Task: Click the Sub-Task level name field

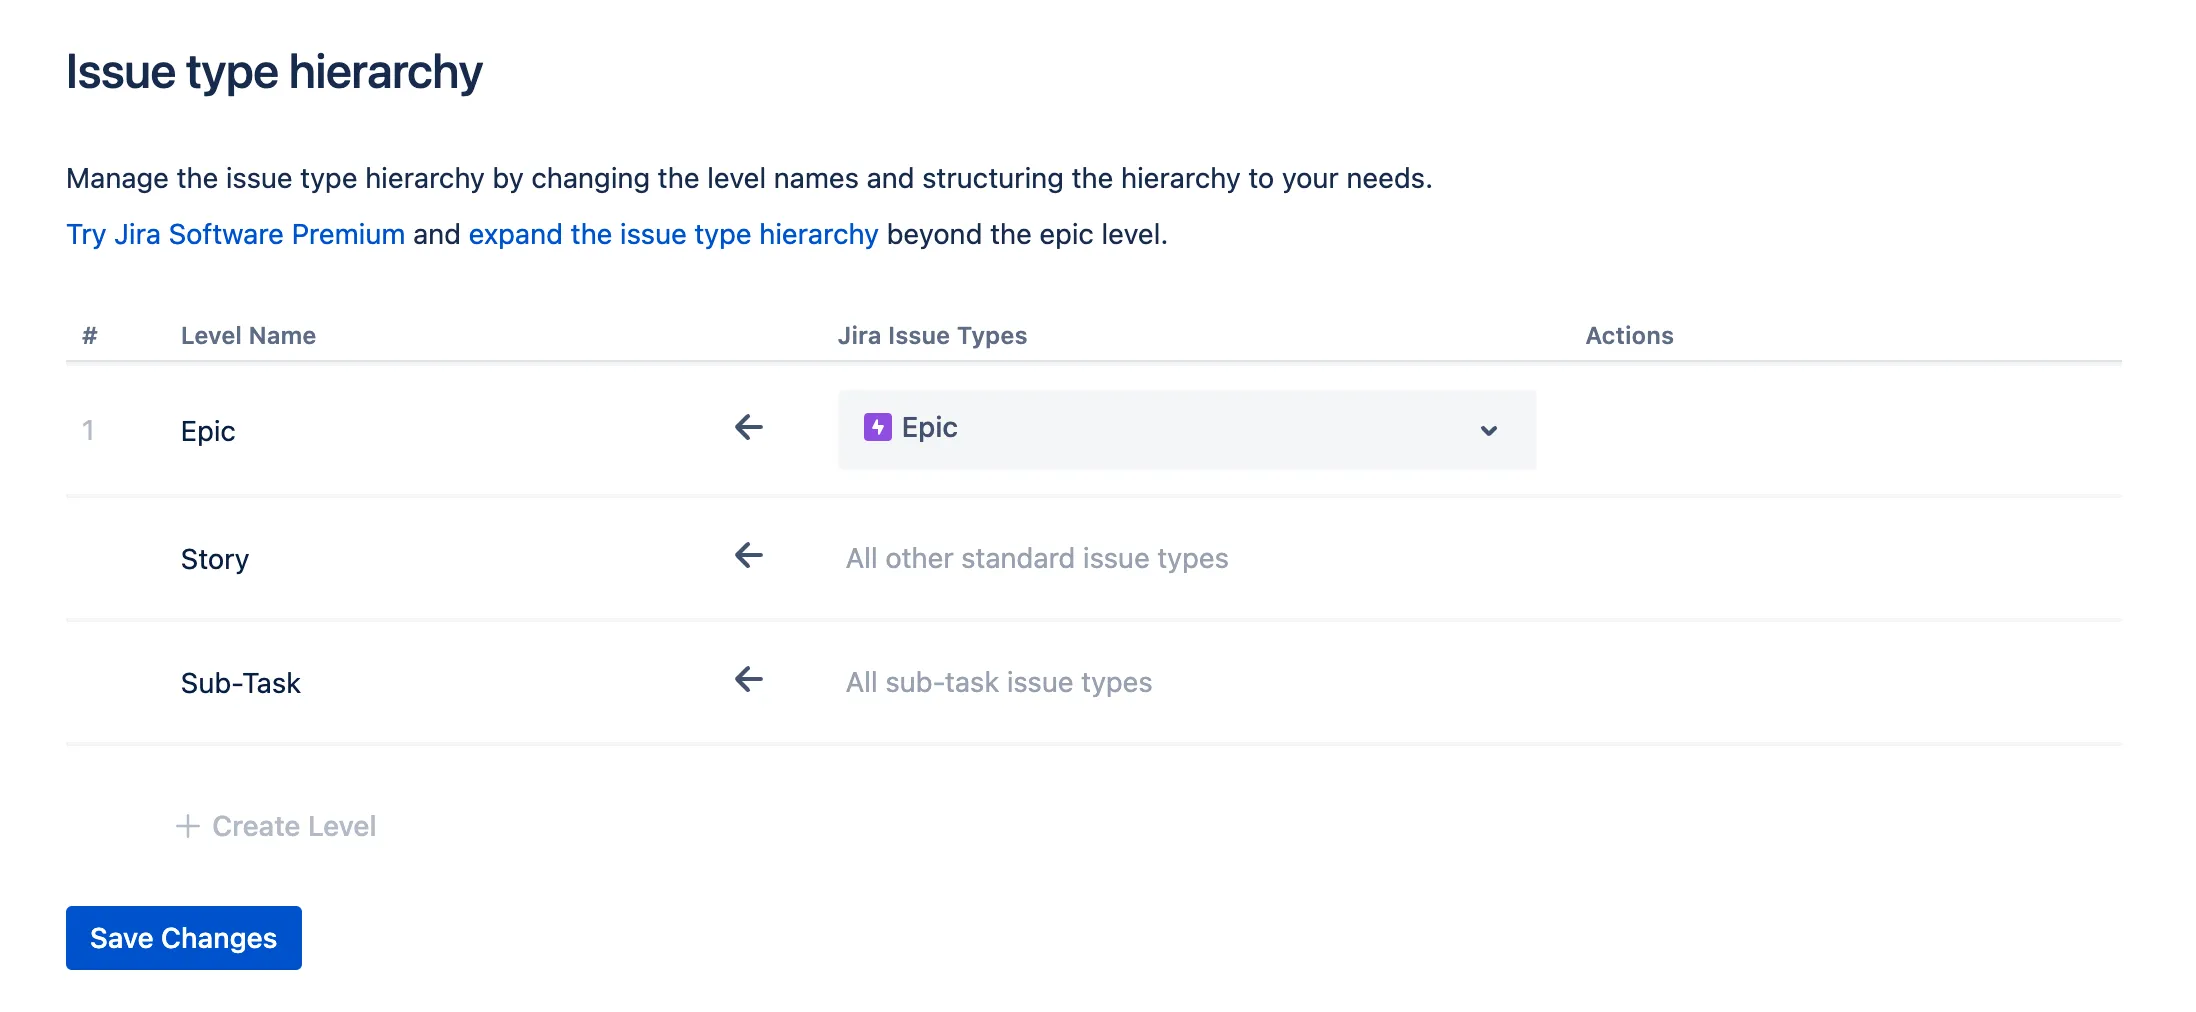Action: point(240,683)
